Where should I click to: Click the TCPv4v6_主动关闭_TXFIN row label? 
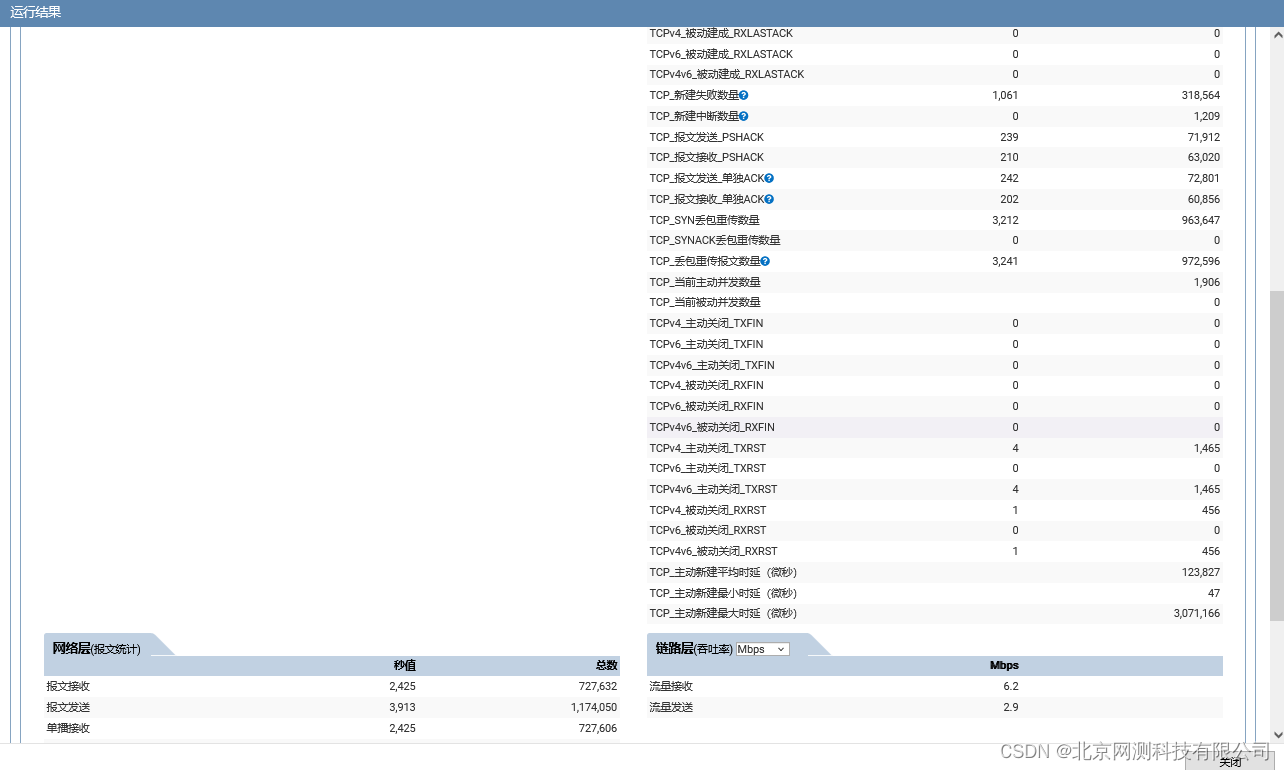(712, 365)
